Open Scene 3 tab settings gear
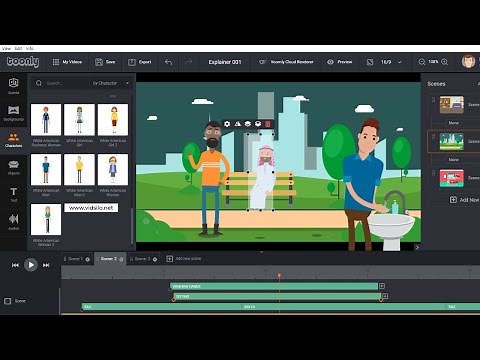Viewport: 480px width, 360px height. point(155,259)
